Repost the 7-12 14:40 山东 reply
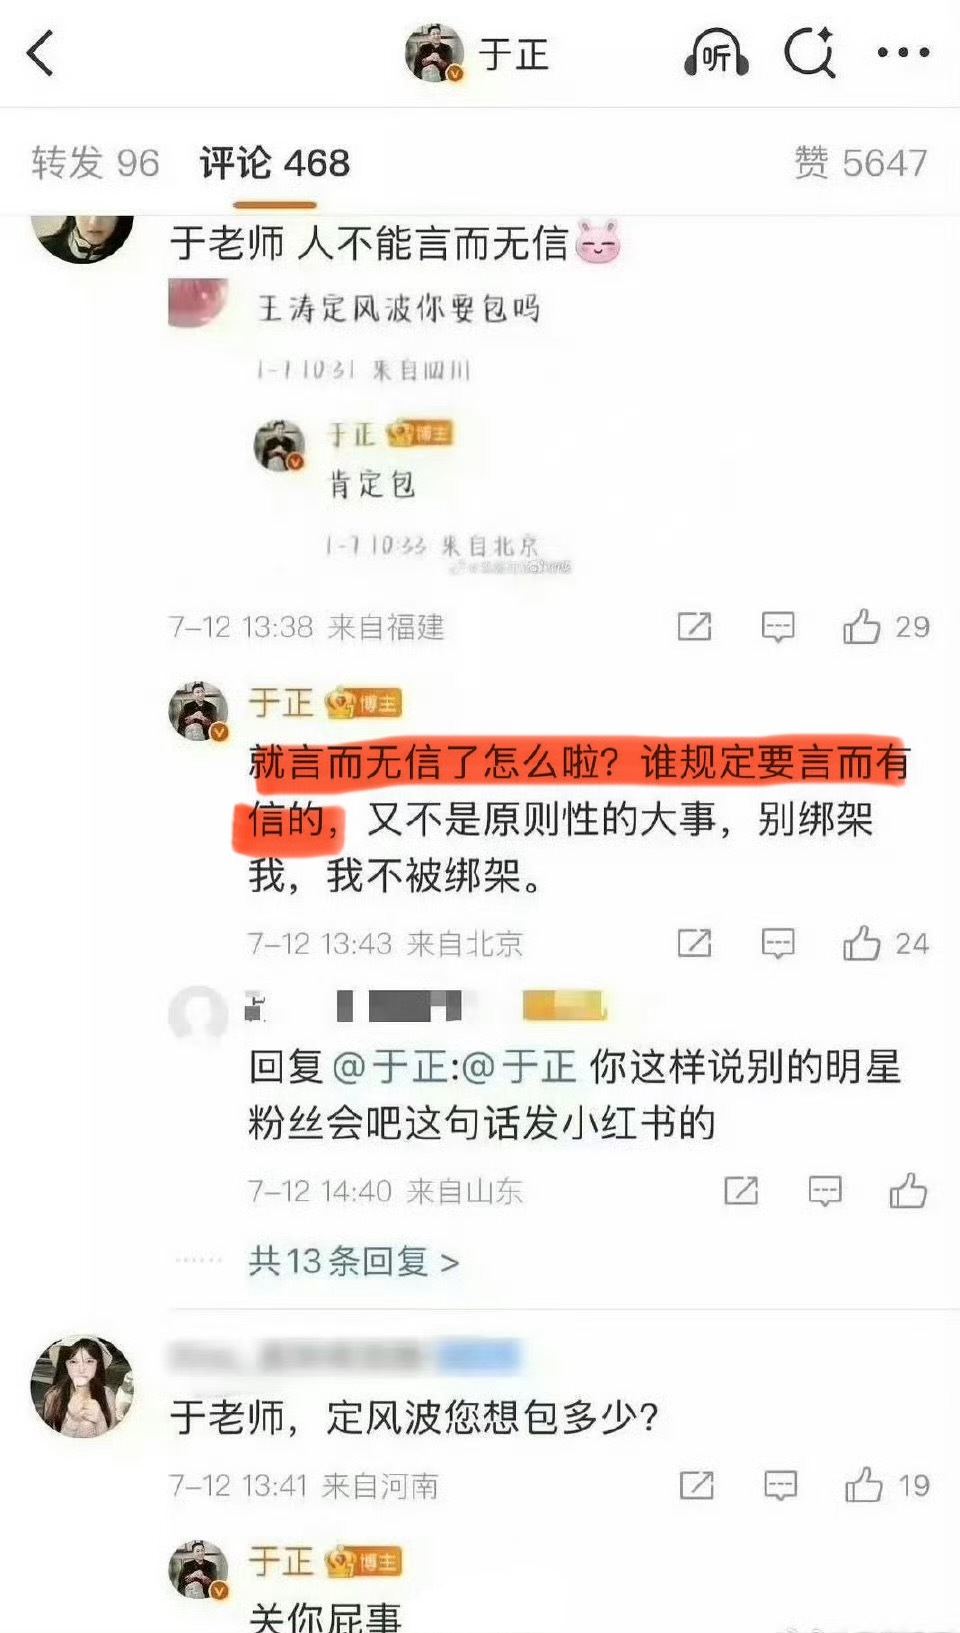This screenshot has height=1633, width=960. click(x=741, y=1190)
